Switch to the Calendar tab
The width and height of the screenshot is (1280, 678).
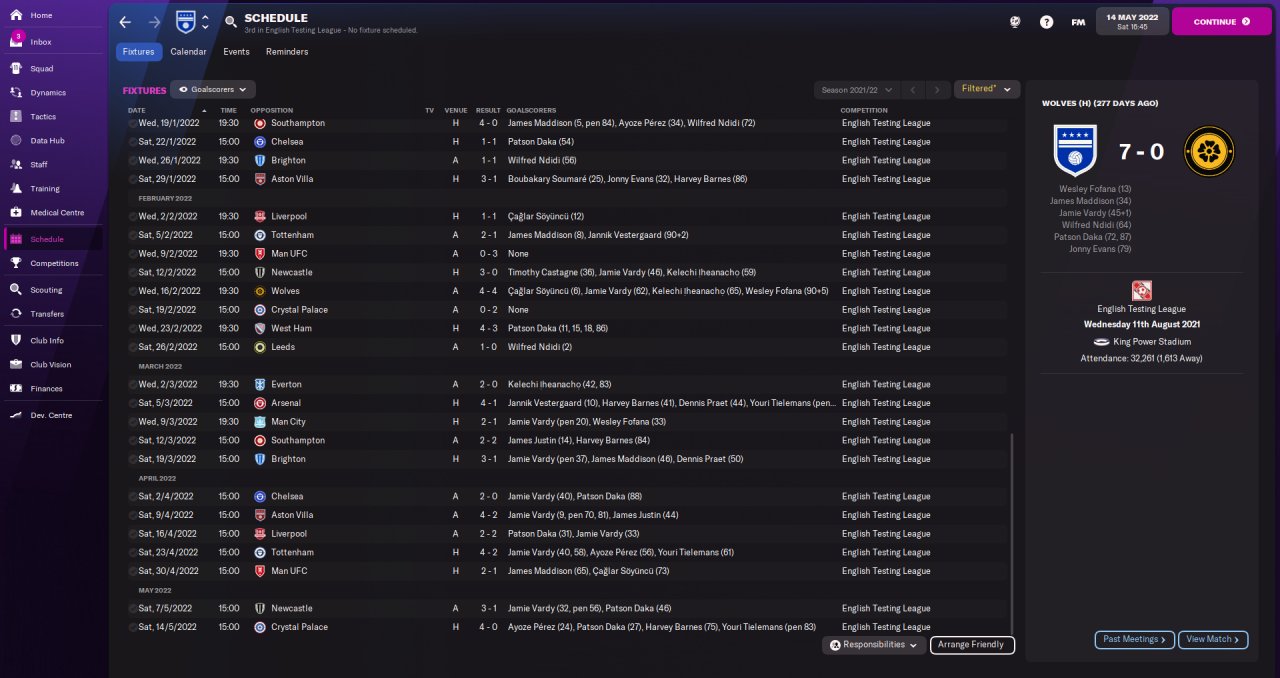click(x=188, y=52)
